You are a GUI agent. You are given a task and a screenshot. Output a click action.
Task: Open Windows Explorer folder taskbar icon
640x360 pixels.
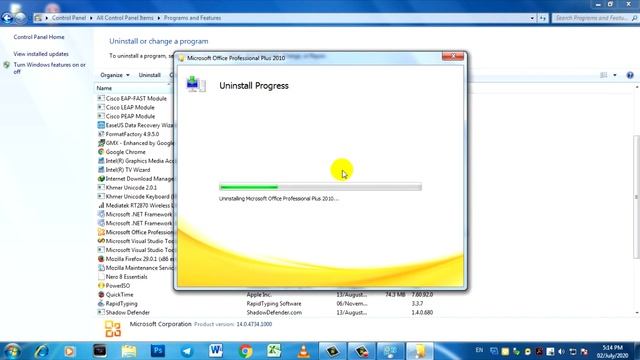129,351
